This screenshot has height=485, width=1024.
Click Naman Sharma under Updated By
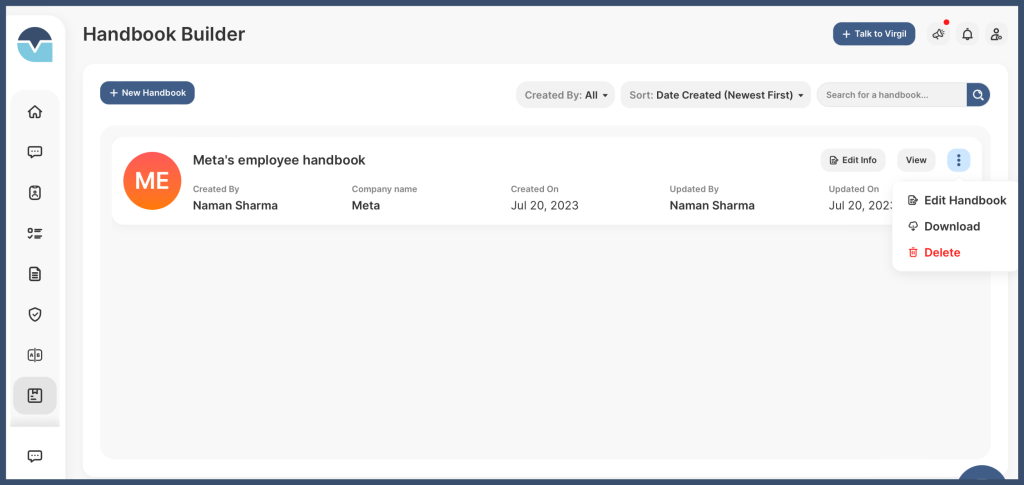click(x=712, y=206)
